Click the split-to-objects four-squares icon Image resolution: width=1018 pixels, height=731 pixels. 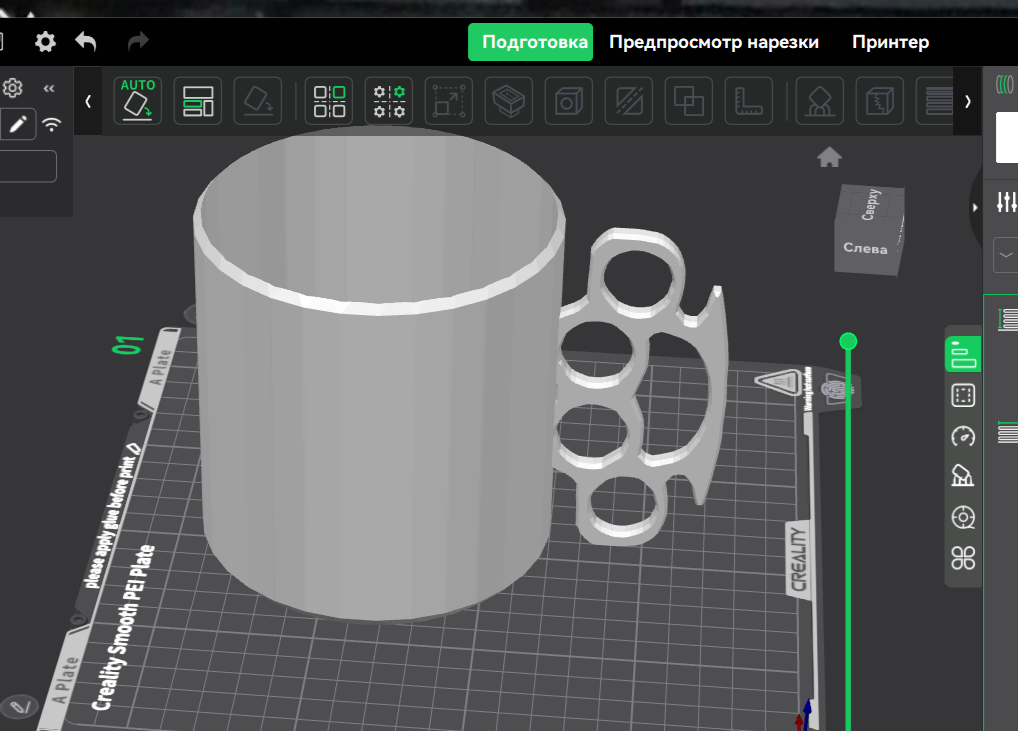pyautogui.click(x=329, y=101)
